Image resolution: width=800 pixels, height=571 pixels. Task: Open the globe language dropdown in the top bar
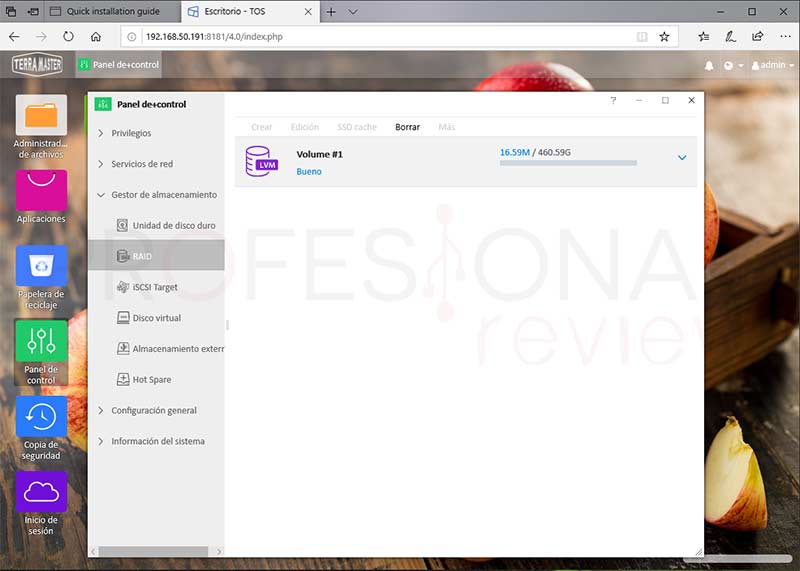[x=733, y=66]
